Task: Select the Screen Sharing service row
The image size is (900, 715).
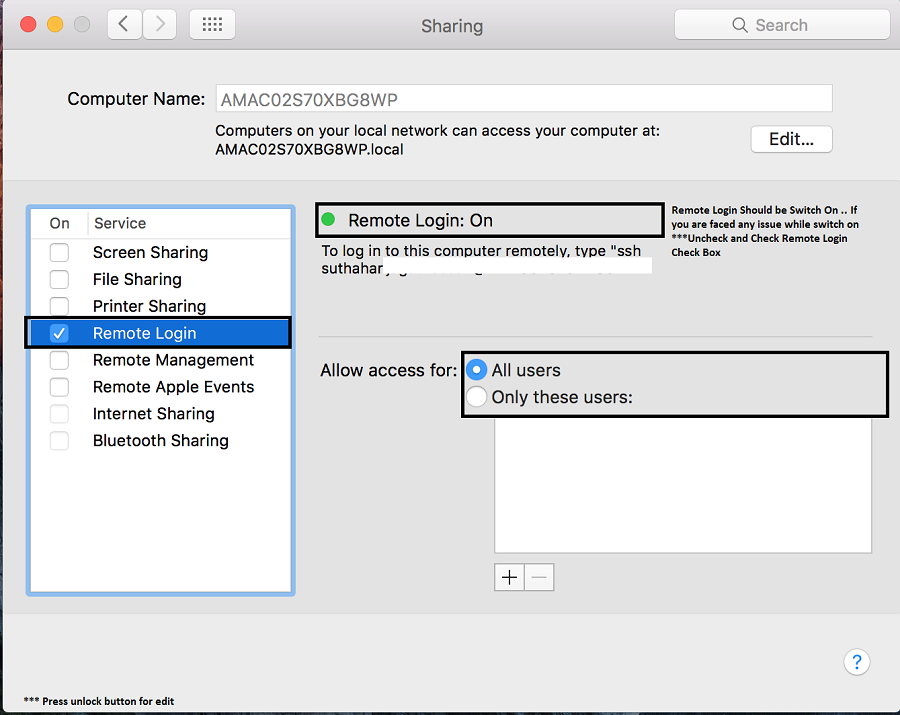Action: [x=161, y=252]
